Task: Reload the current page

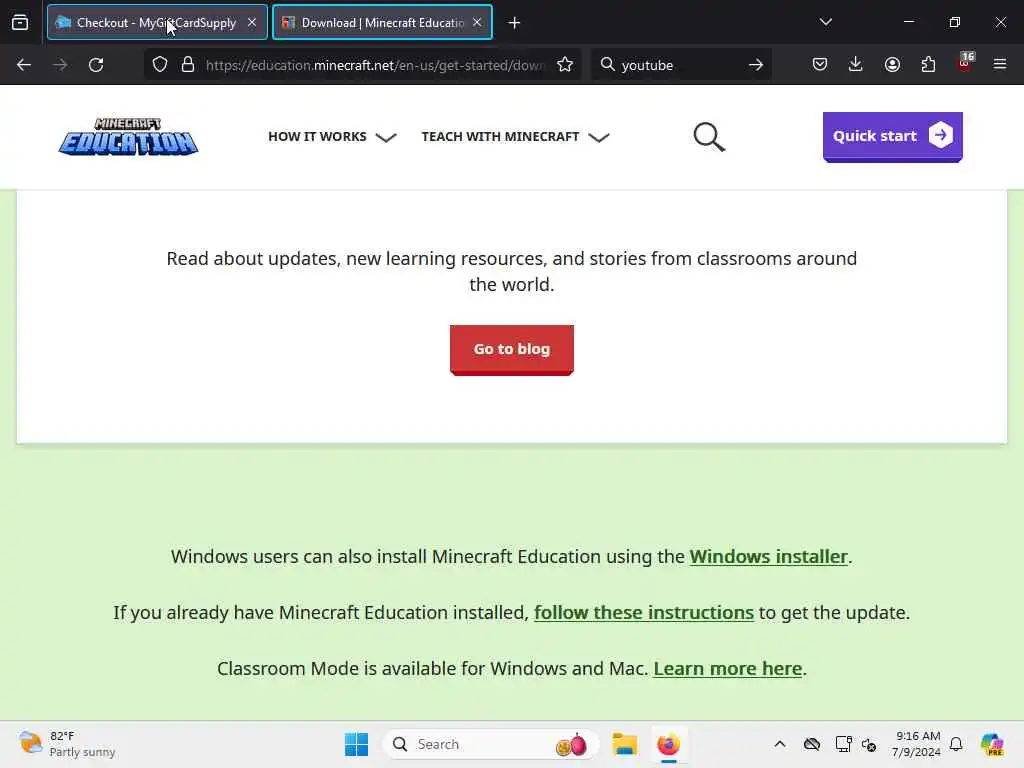Action: pyautogui.click(x=96, y=65)
